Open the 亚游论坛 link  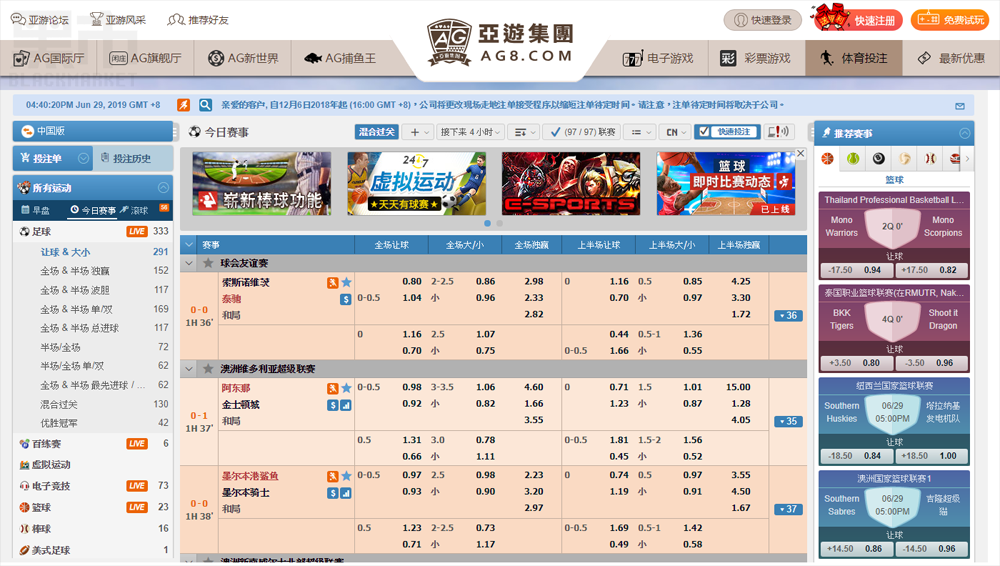tap(40, 20)
